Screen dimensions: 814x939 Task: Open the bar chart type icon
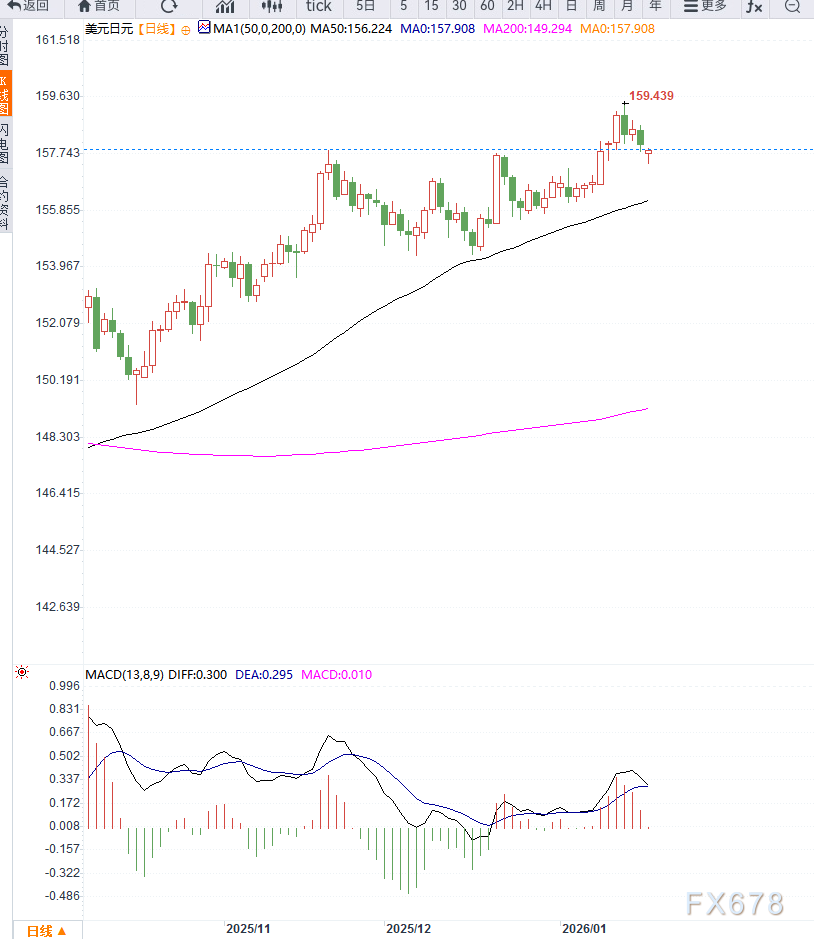click(x=225, y=6)
